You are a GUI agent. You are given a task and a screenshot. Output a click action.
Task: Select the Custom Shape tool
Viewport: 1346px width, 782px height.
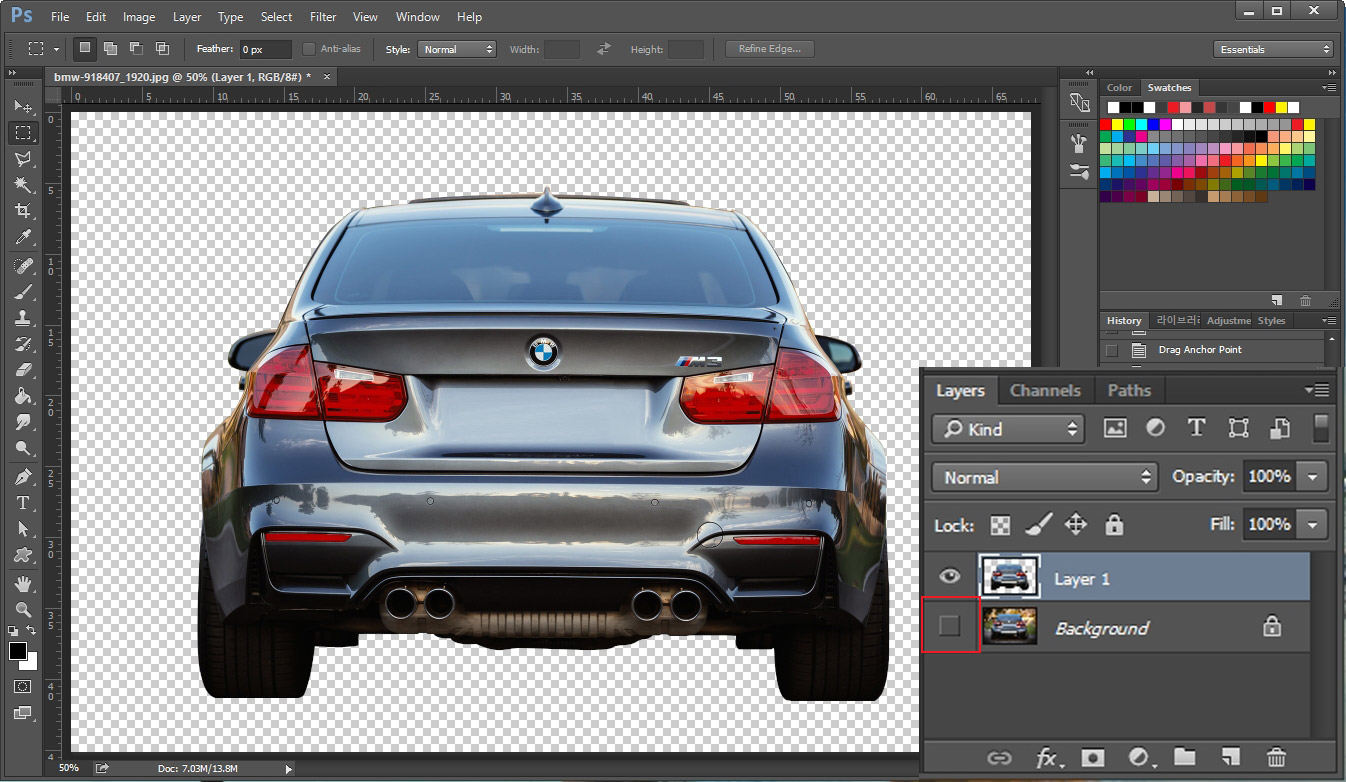[x=23, y=555]
